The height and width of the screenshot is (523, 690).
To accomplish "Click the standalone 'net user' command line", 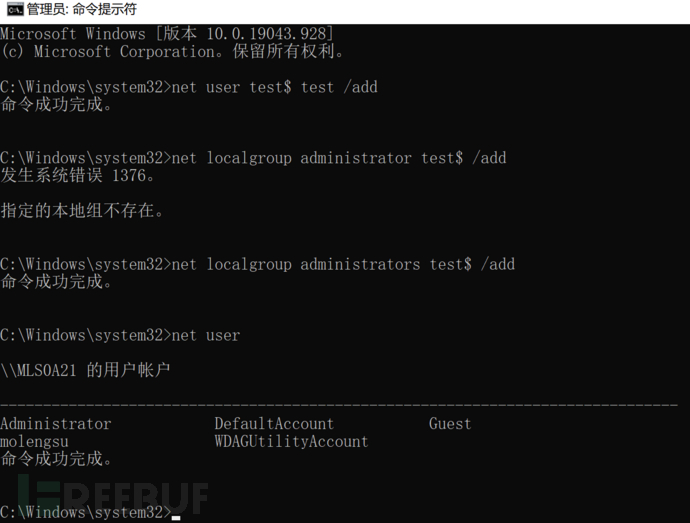I will 206,335.
